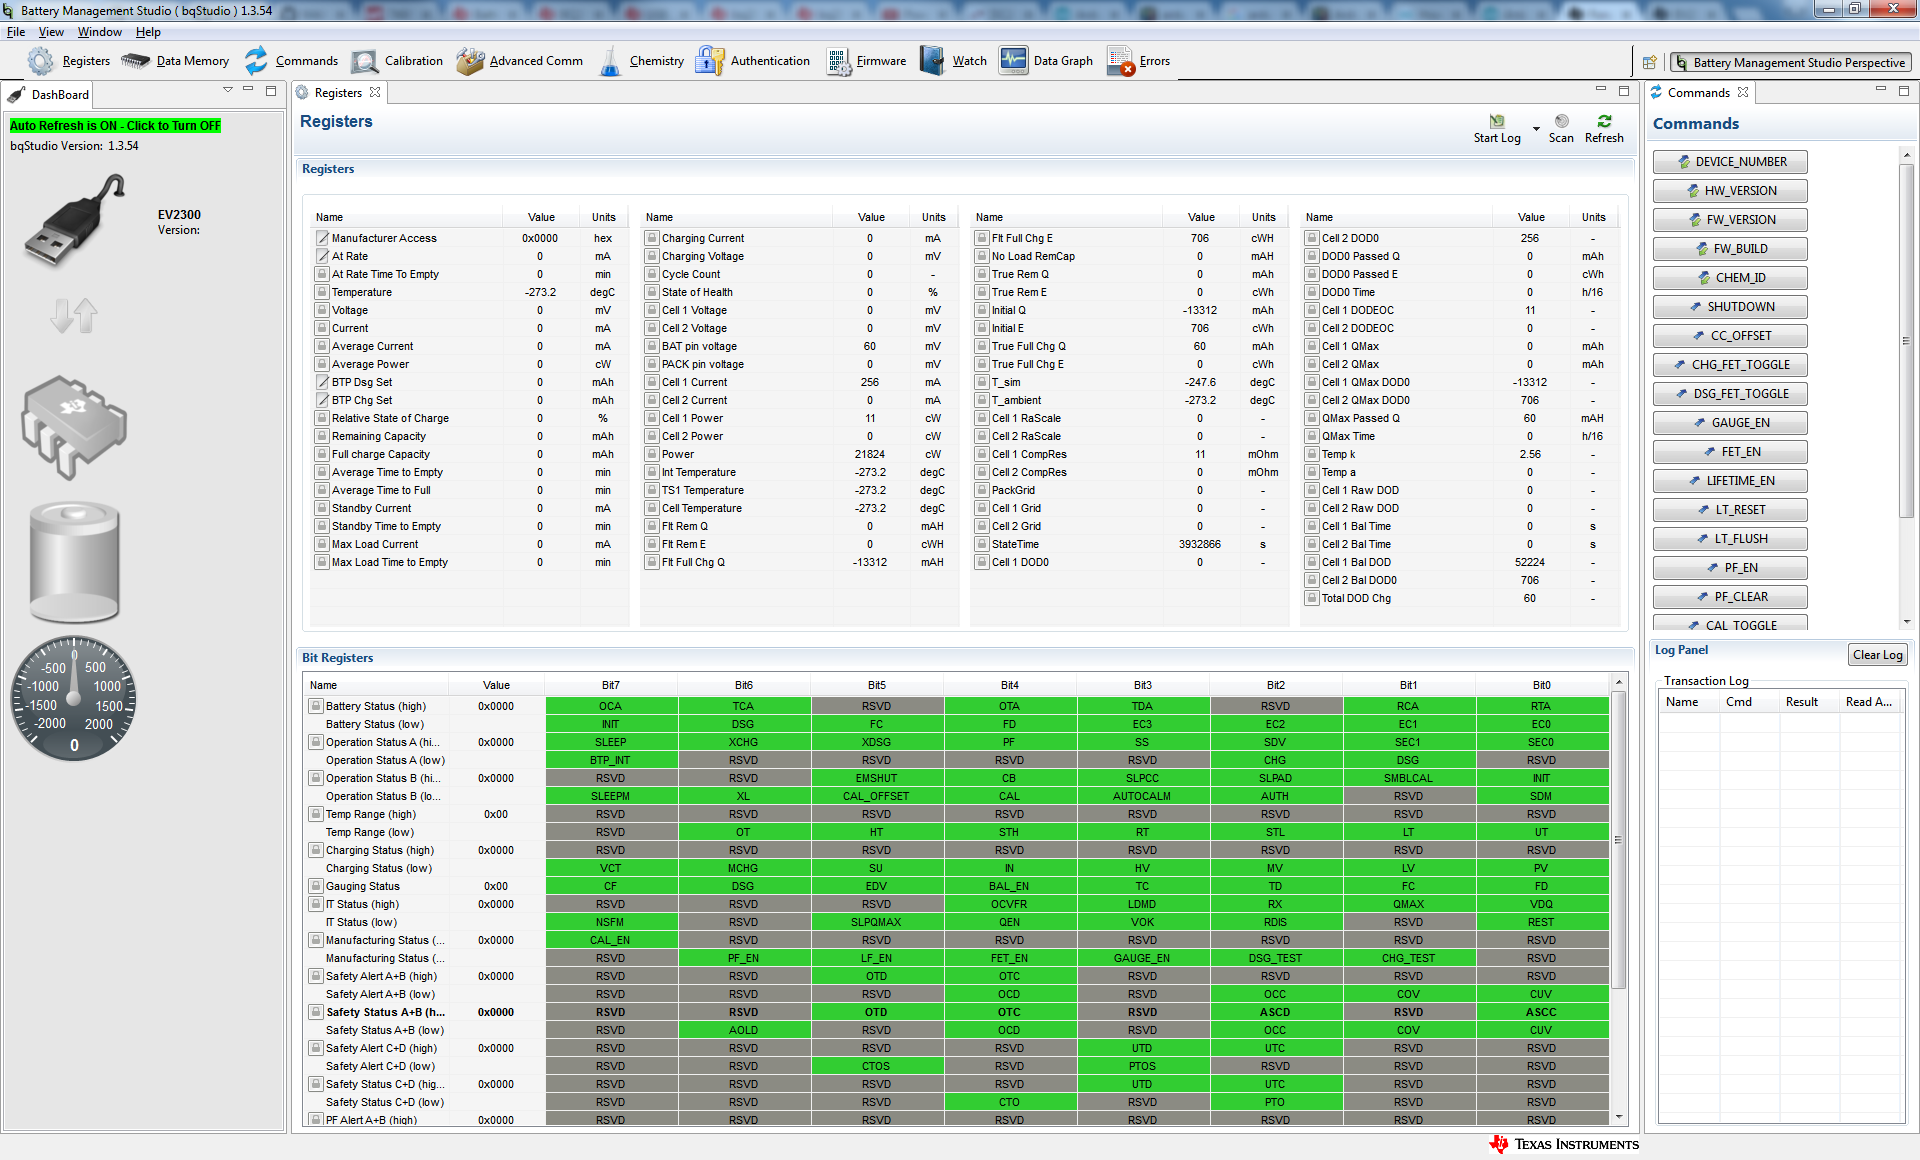Click the Refresh registers icon
This screenshot has width=1920, height=1160.
point(1604,121)
